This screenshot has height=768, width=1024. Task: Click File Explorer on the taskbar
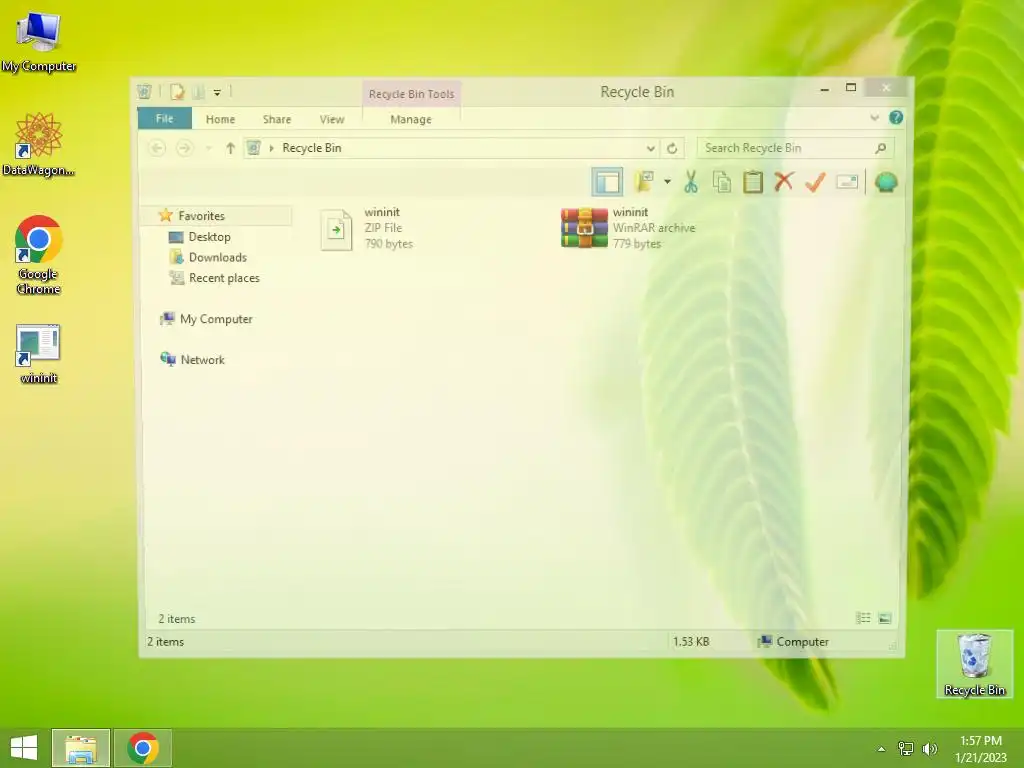[81, 748]
